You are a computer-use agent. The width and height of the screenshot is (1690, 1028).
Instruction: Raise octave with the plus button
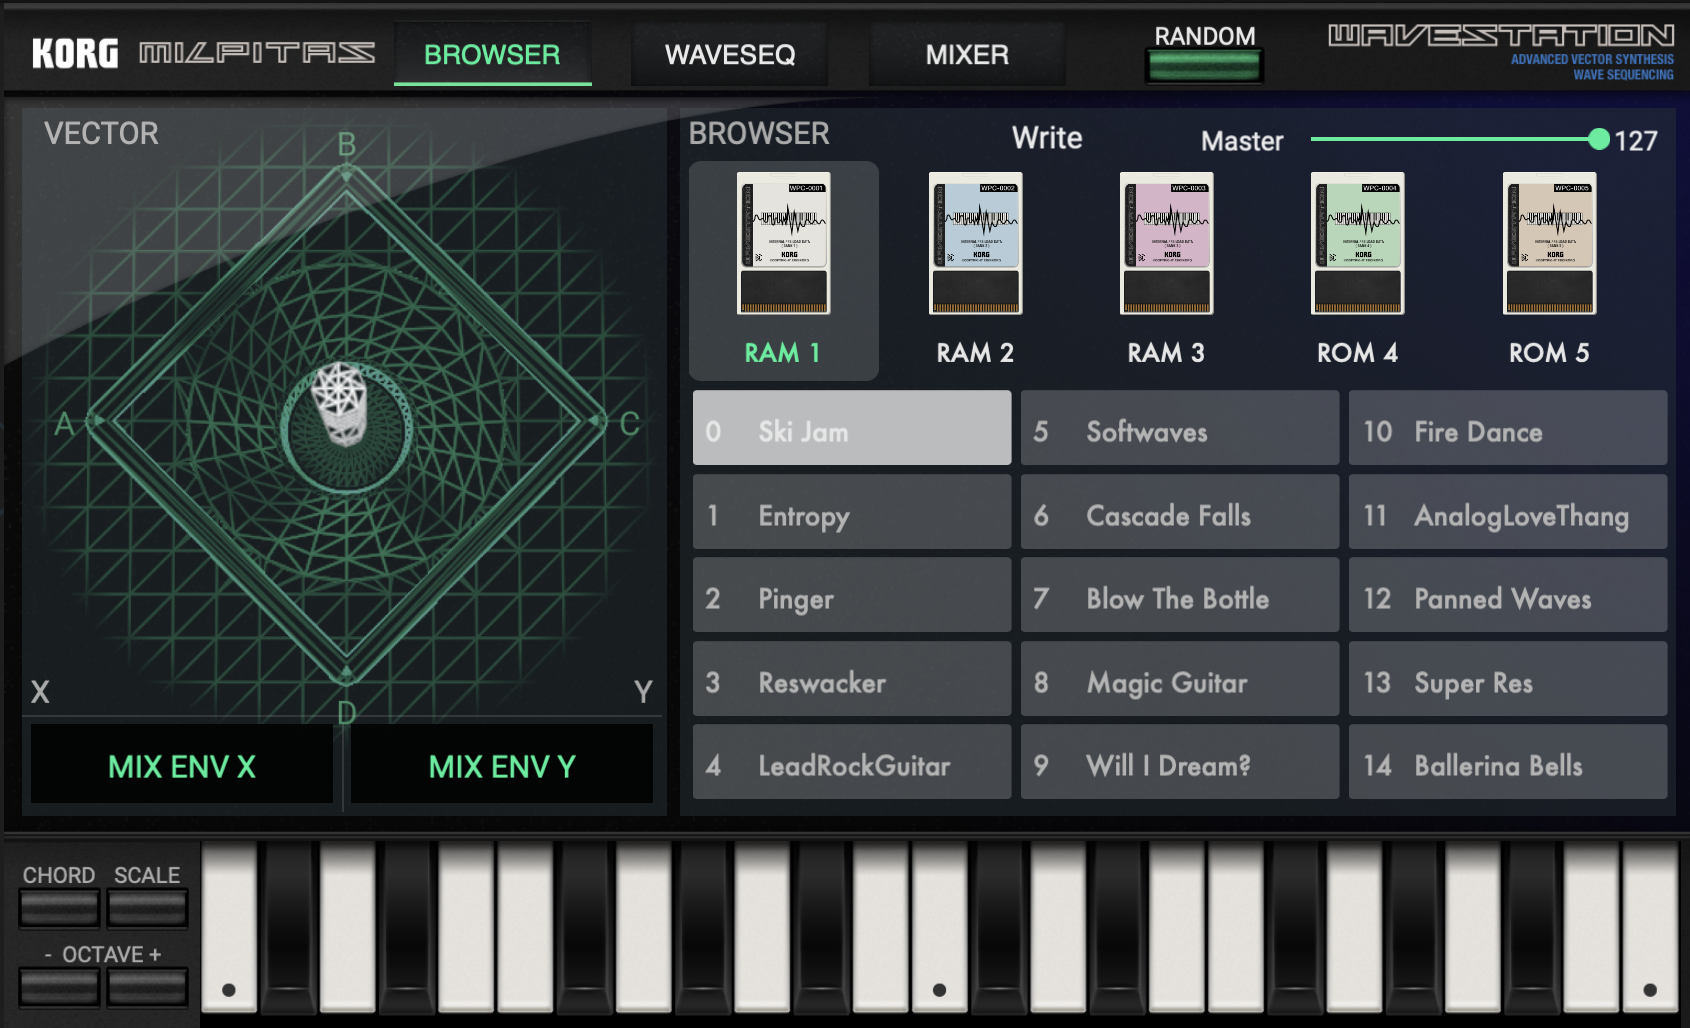(x=147, y=987)
